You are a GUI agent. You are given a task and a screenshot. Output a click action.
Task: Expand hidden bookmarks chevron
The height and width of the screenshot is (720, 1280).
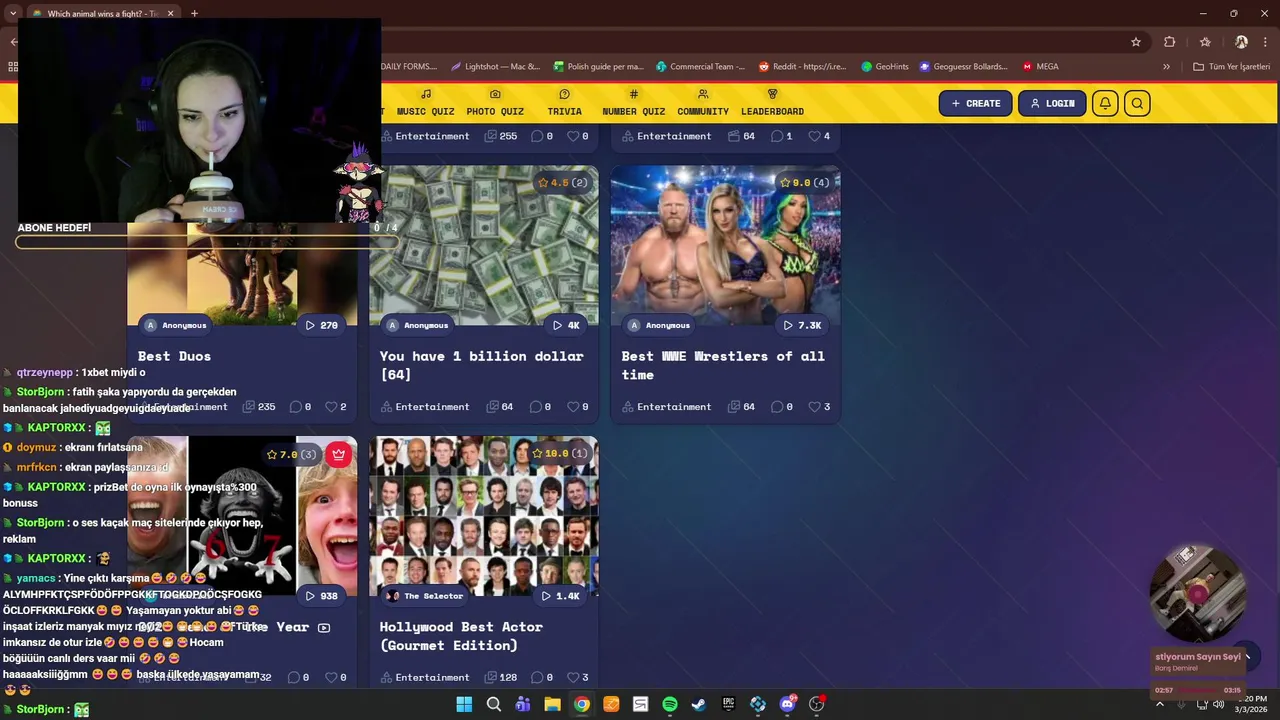pyautogui.click(x=1166, y=66)
